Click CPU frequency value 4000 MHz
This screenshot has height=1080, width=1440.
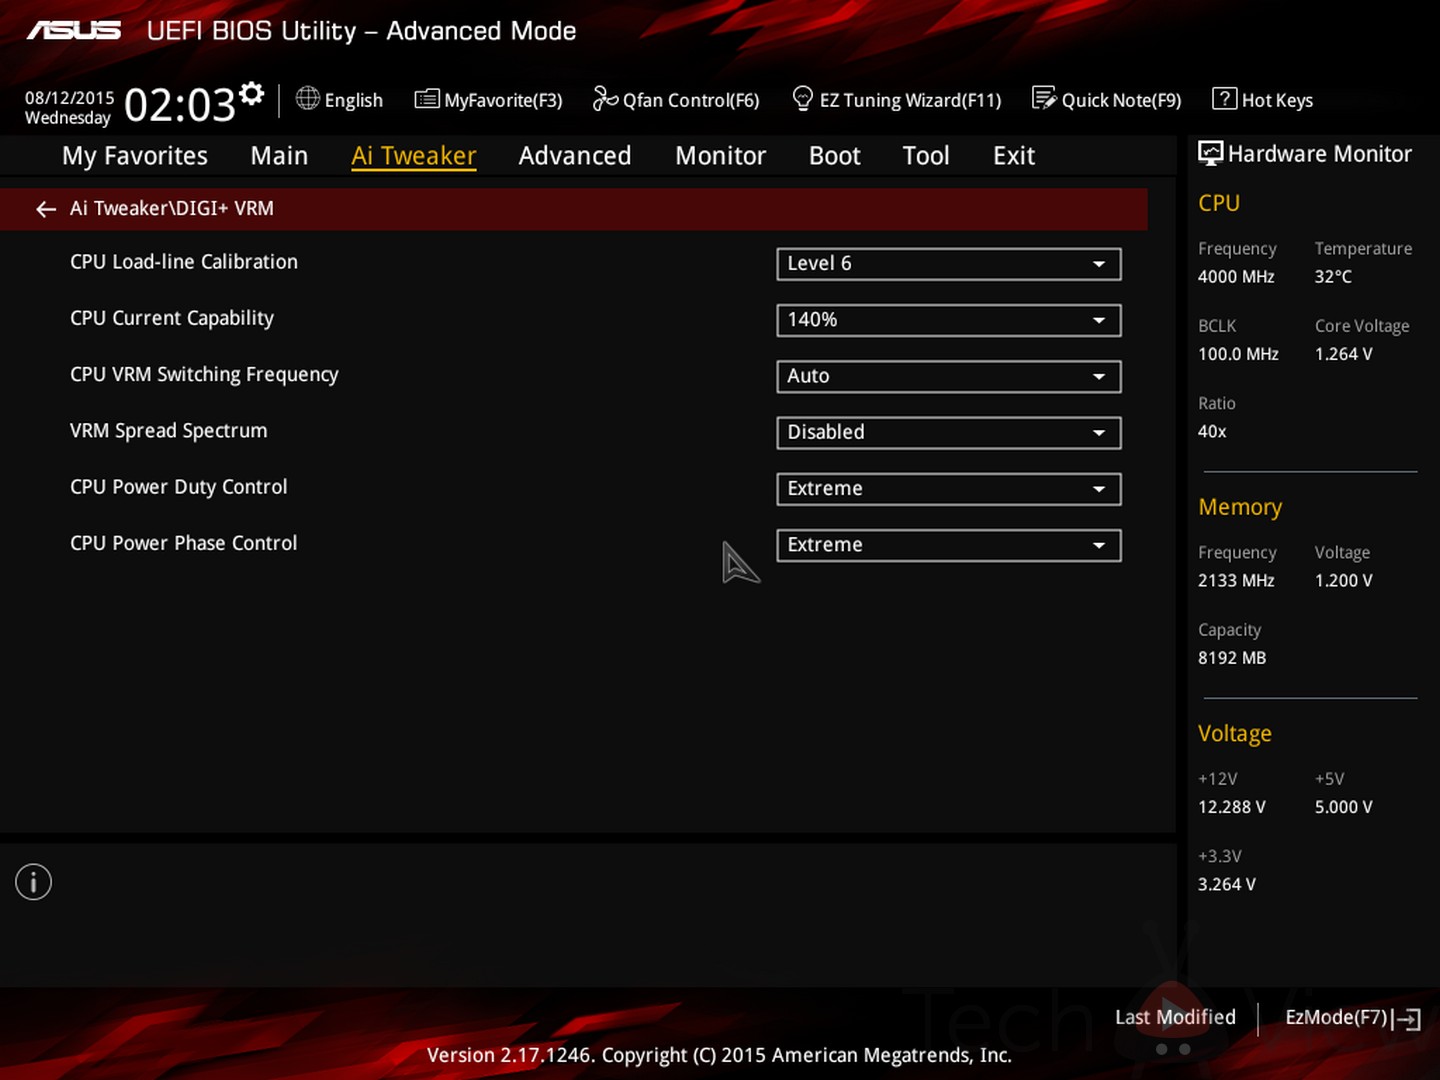click(x=1236, y=277)
